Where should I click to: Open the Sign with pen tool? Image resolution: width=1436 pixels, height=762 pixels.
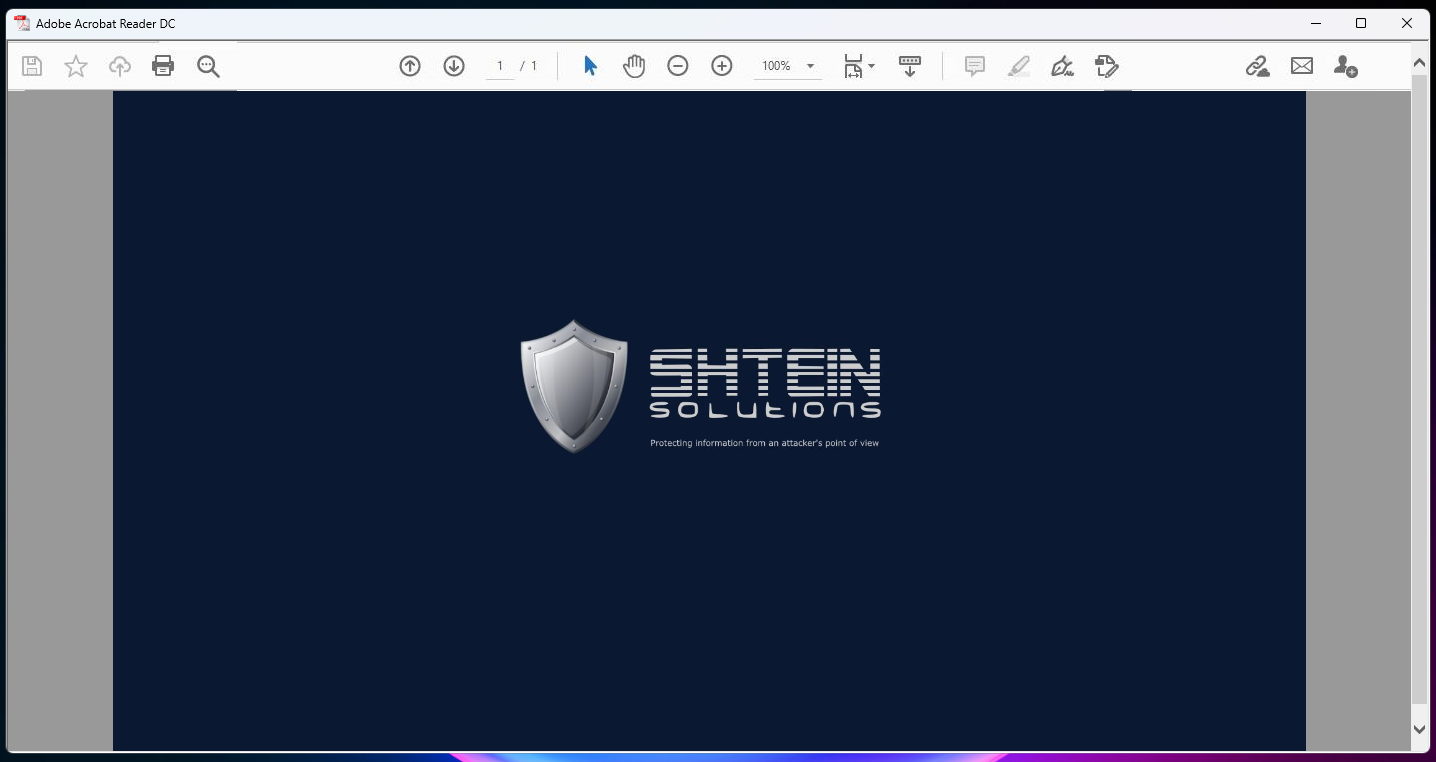(x=1062, y=66)
